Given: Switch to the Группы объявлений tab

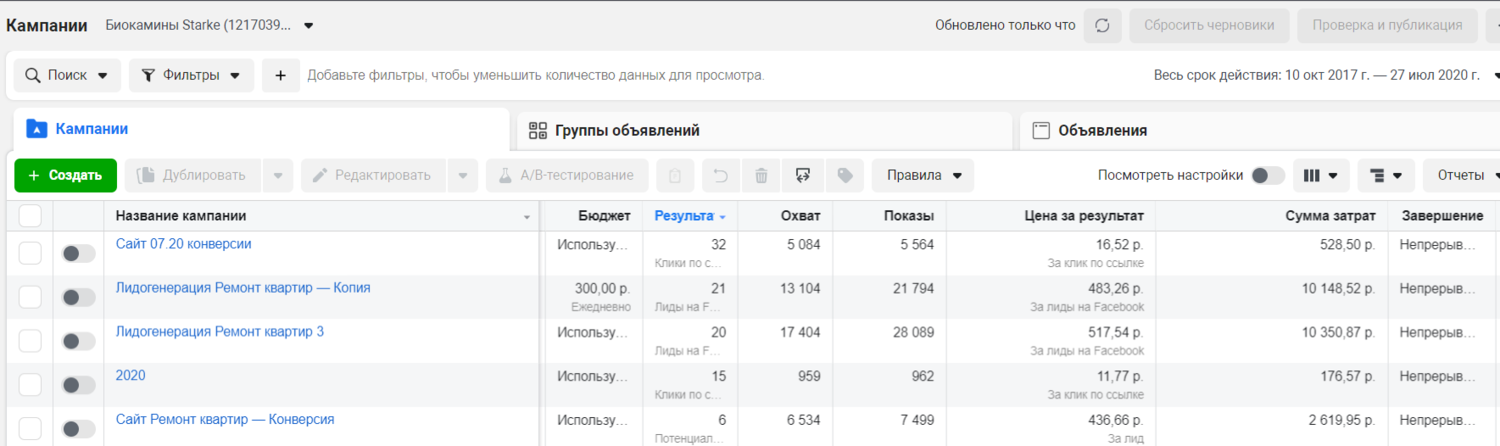Looking at the screenshot, I should 764,131.
